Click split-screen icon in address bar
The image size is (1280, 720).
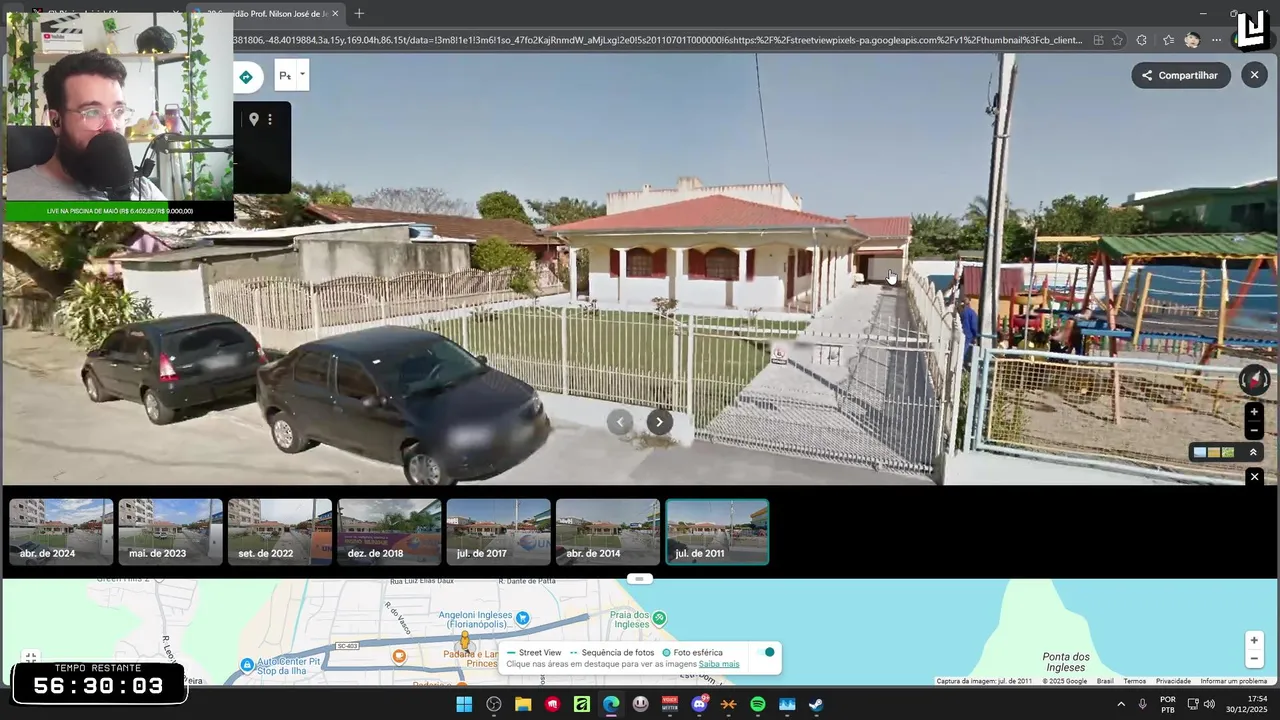(x=1098, y=40)
